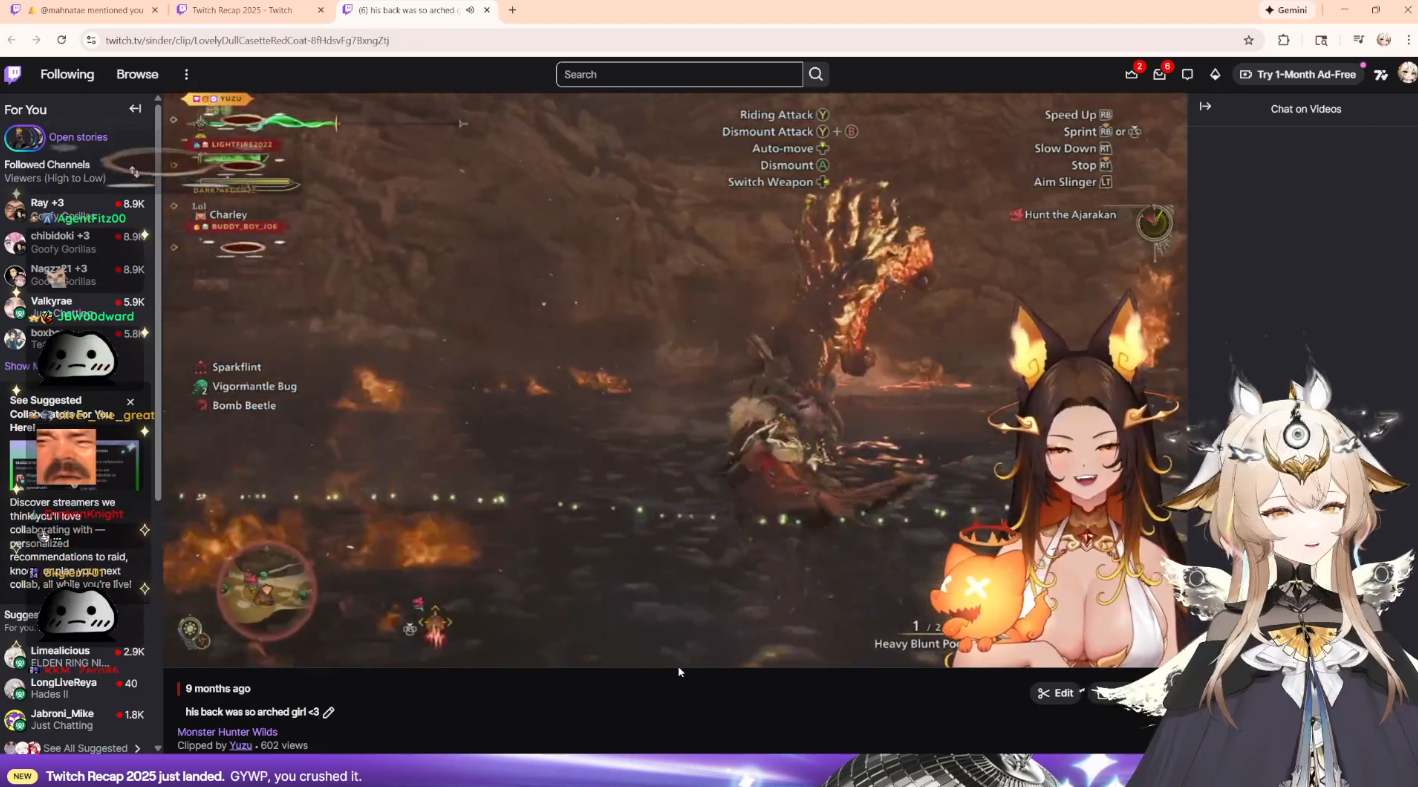Close the @mahnatae mentioned you tab
Screen dimensions: 1418x787
[155, 10]
